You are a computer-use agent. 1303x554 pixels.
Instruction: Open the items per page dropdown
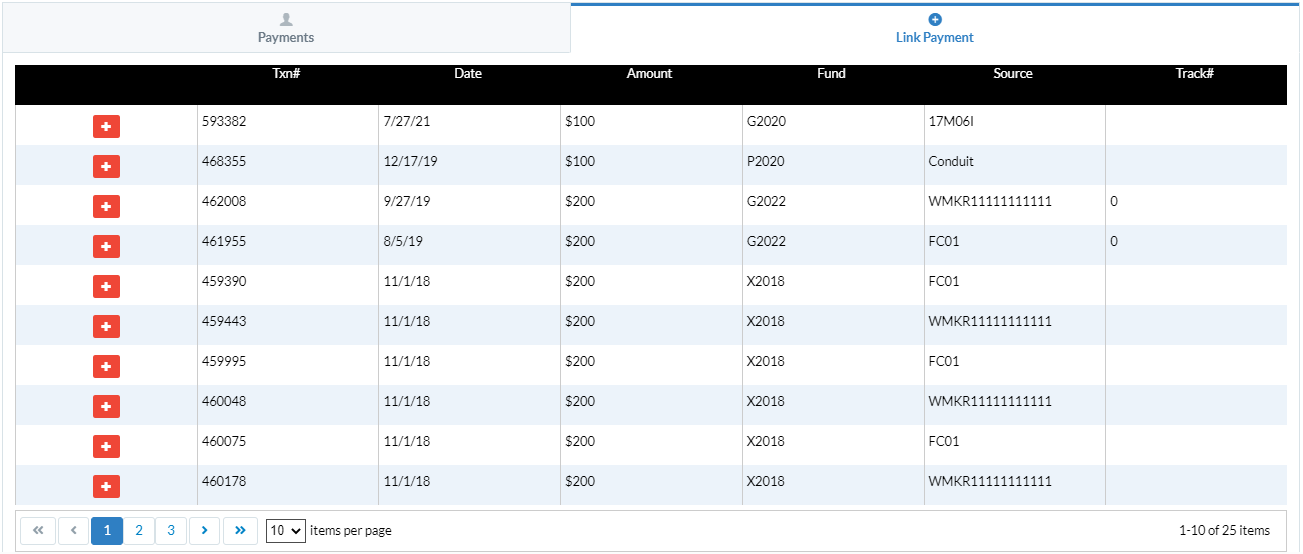286,531
